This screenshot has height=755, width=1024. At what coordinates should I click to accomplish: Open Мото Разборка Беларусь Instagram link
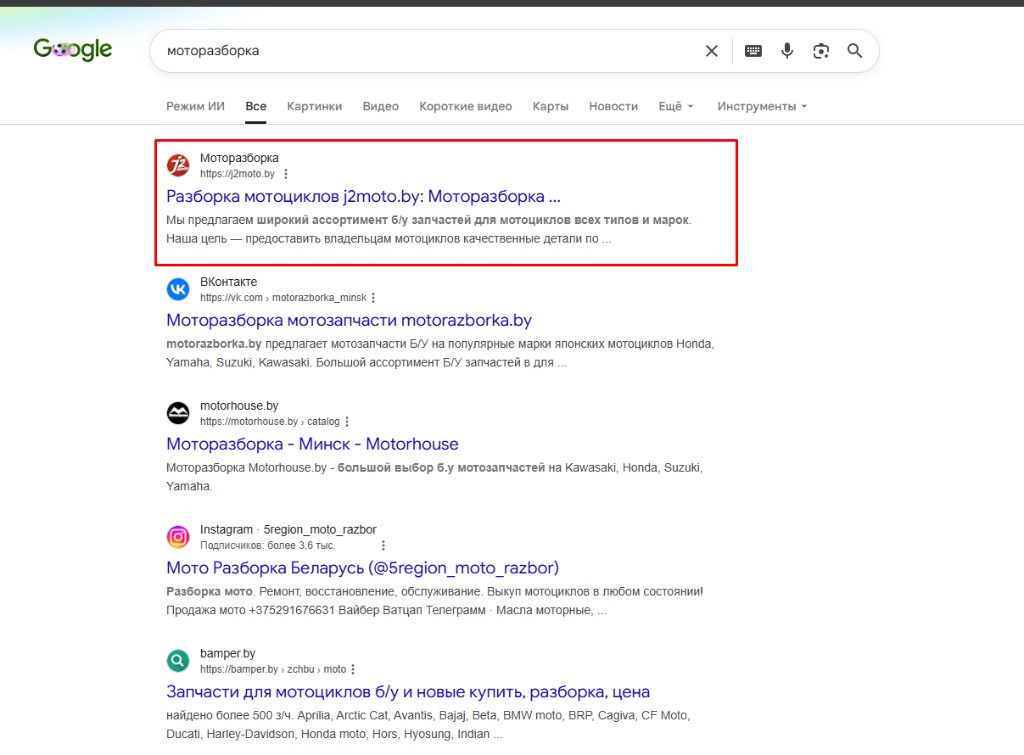[362, 568]
